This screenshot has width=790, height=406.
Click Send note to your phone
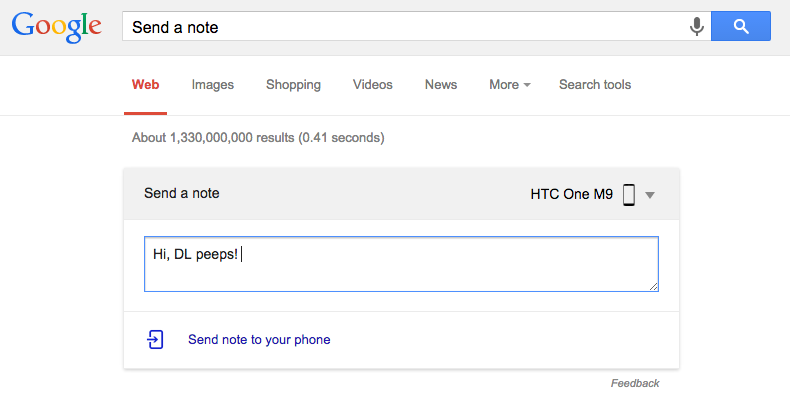pyautogui.click(x=259, y=340)
